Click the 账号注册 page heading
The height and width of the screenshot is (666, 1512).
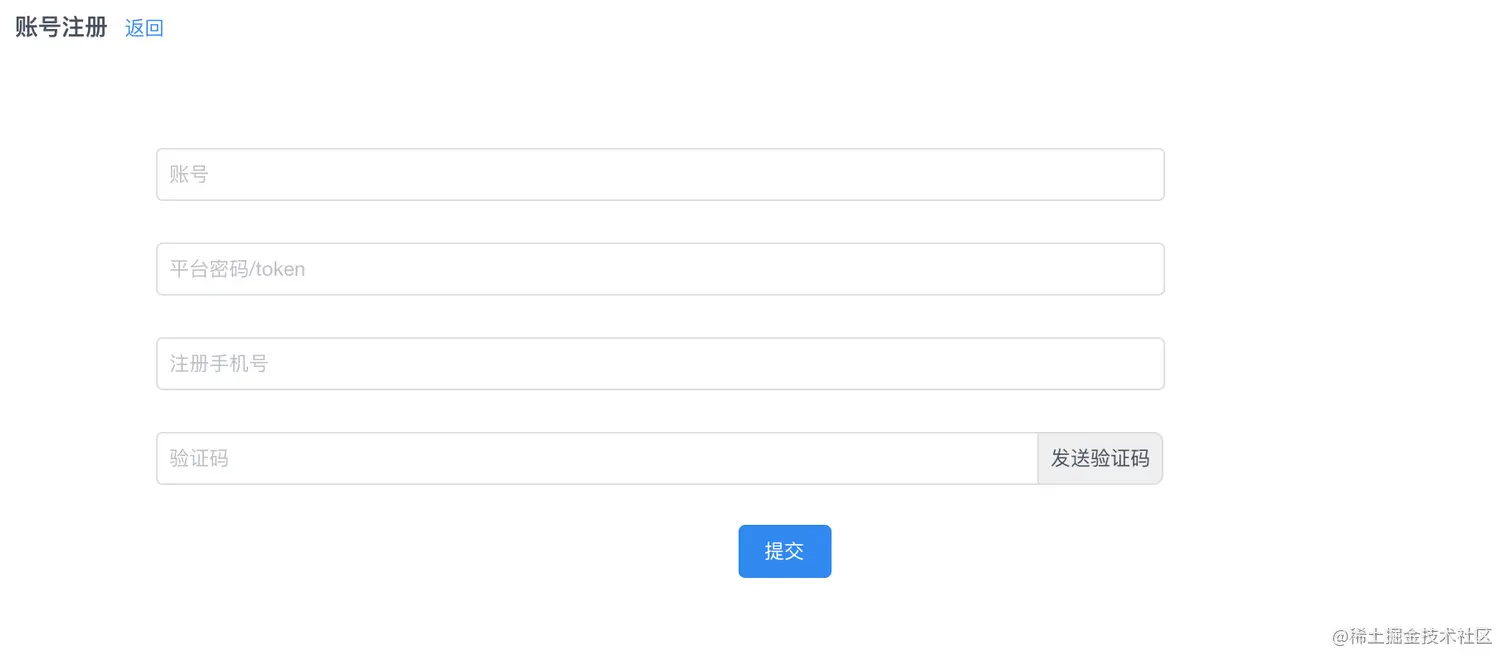(x=61, y=27)
